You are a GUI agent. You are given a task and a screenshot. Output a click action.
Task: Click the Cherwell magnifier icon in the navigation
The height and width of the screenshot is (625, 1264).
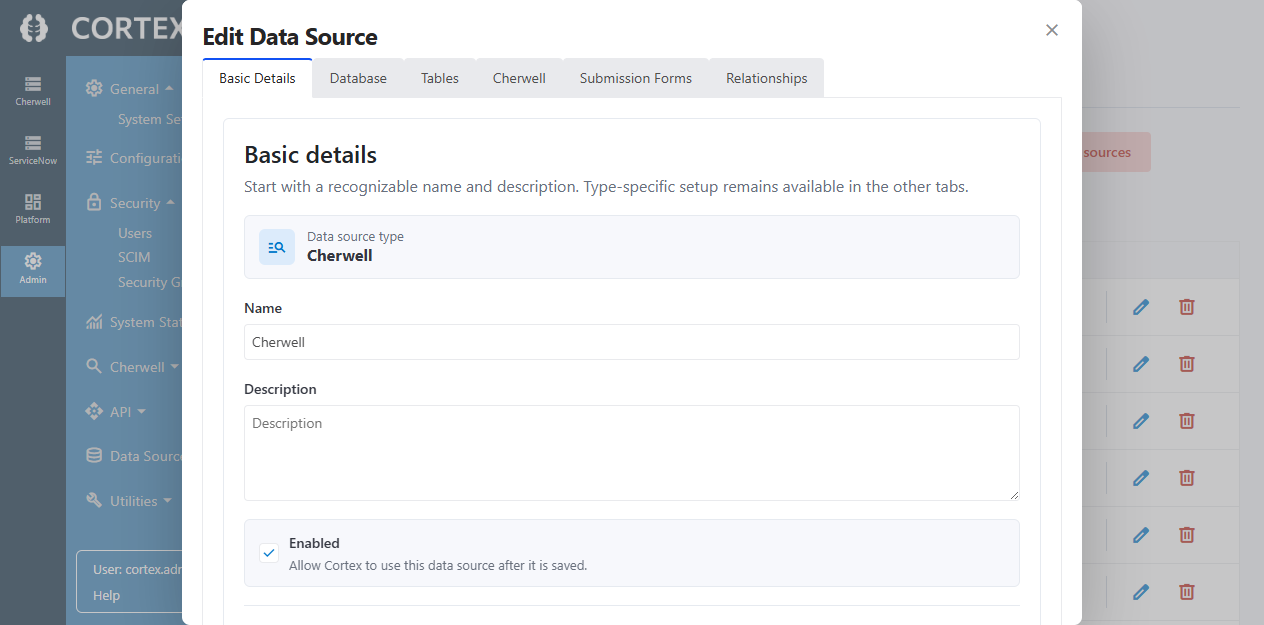94,366
